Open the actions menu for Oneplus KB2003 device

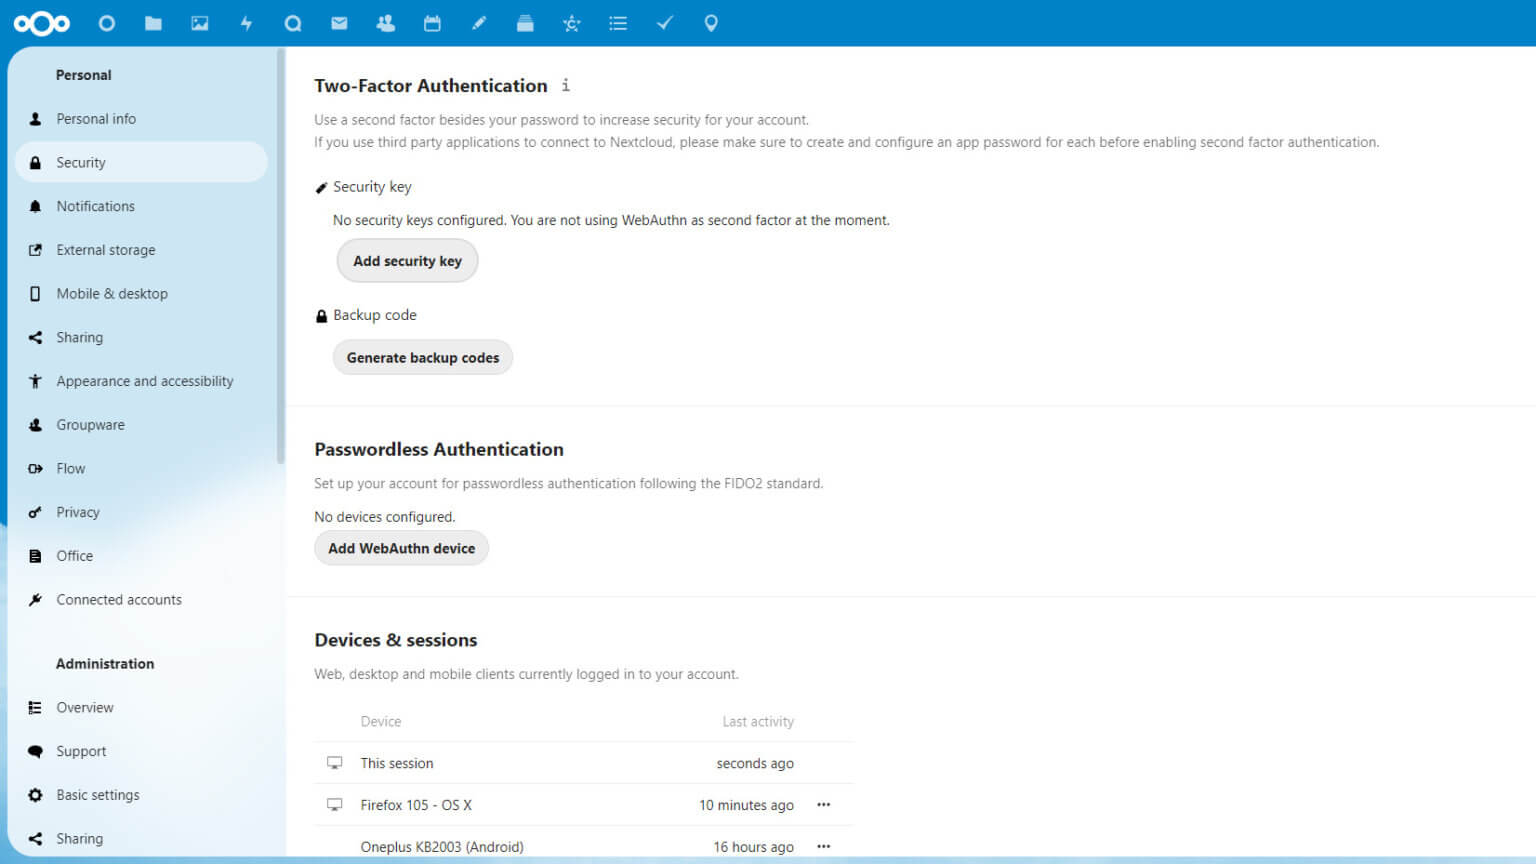click(x=823, y=846)
